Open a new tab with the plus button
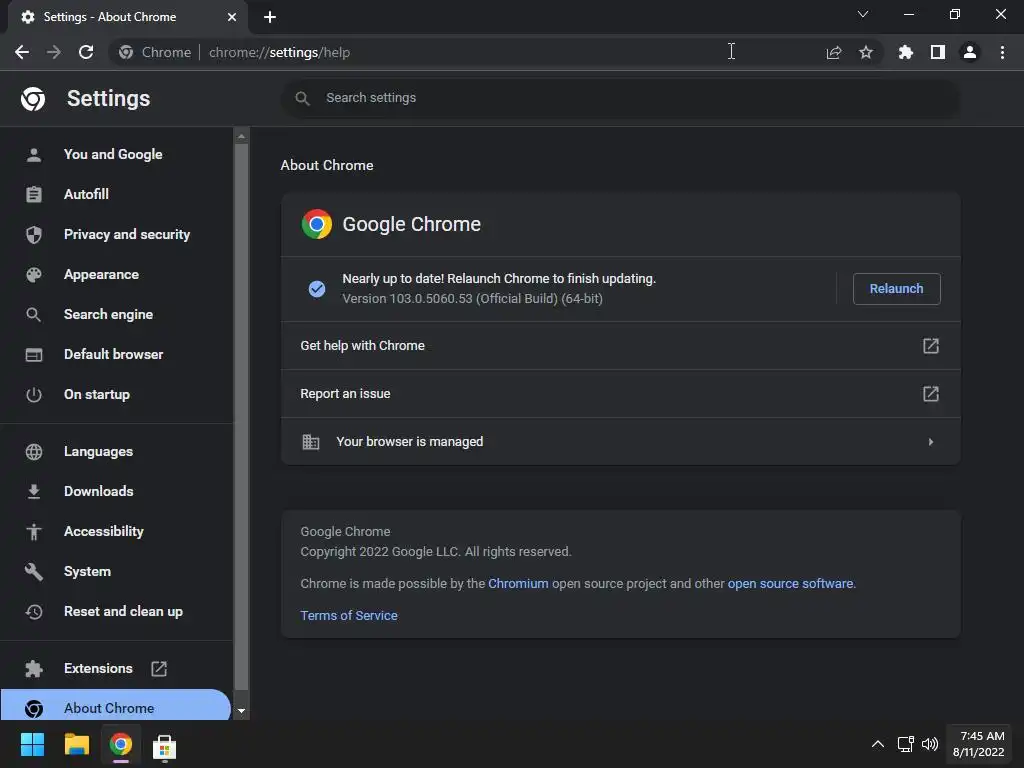 pos(270,17)
